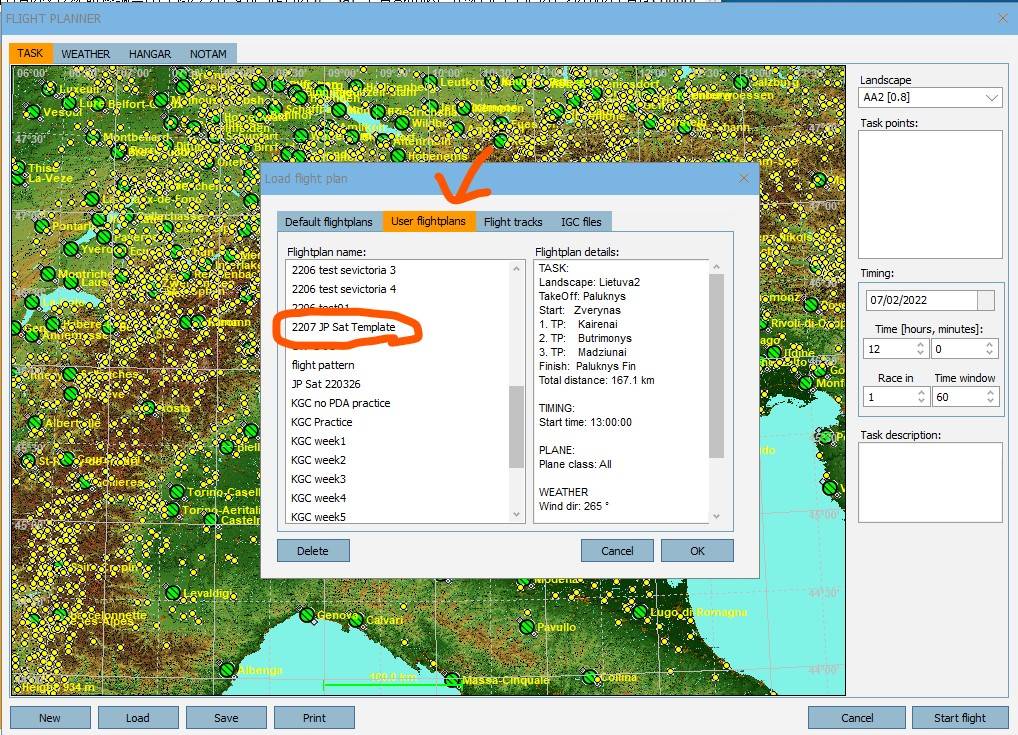
Task: Select the Massa-Cinquale airfield marker
Action: click(x=452, y=680)
